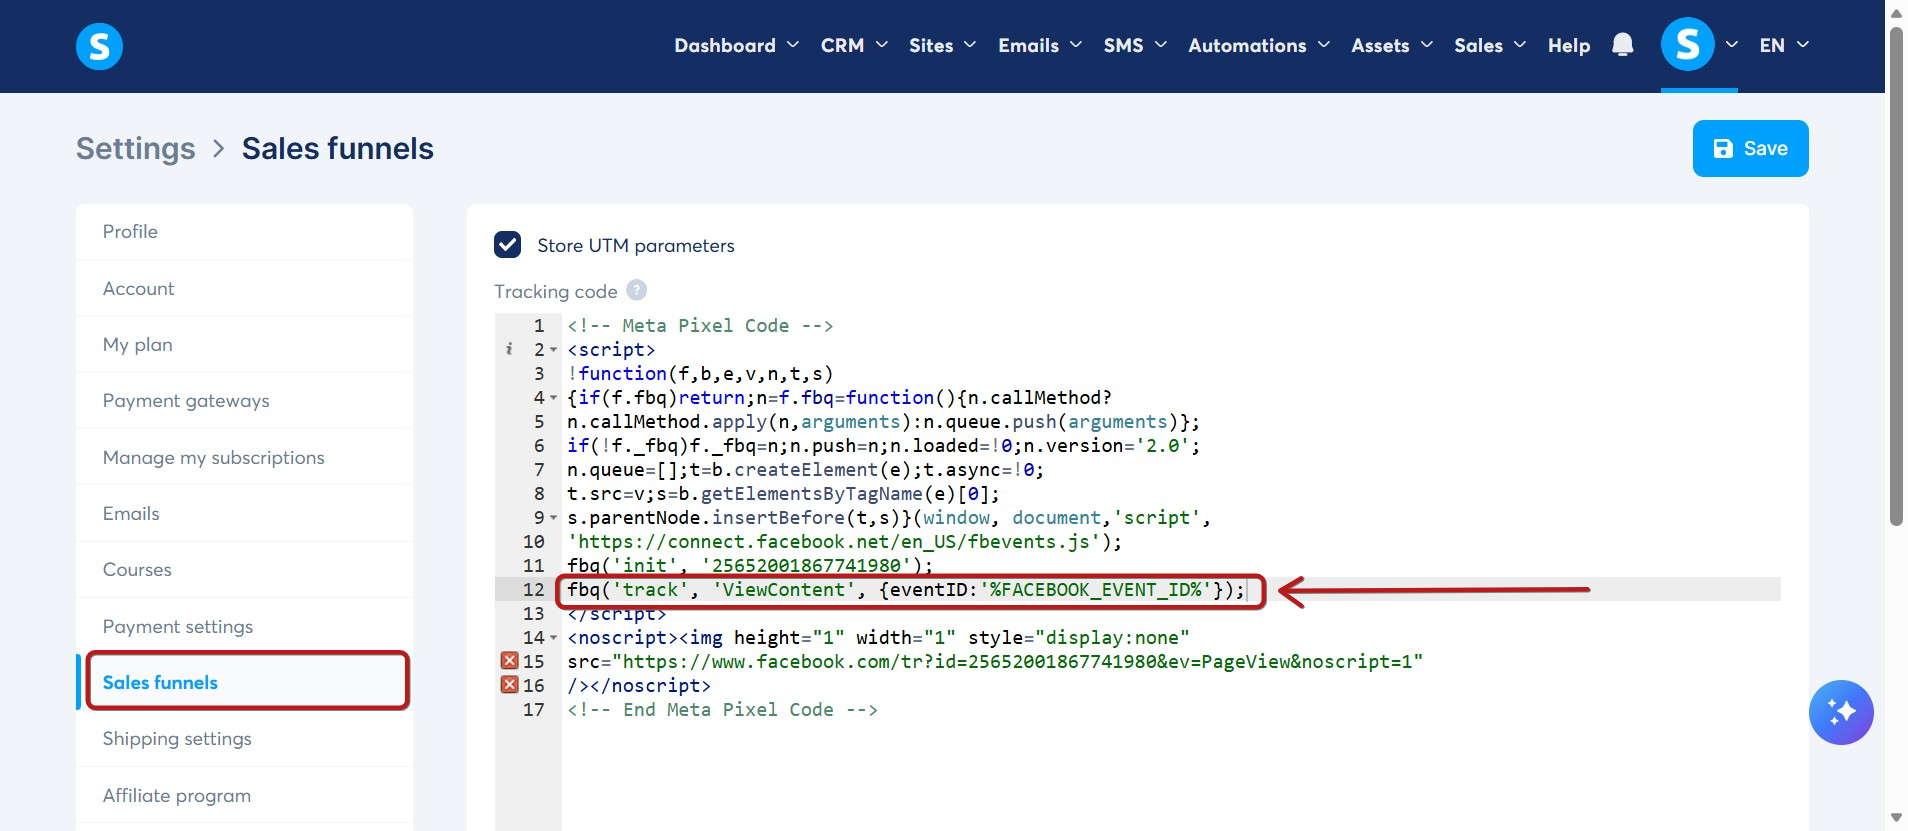Click the Tracking code field label

pyautogui.click(x=555, y=291)
